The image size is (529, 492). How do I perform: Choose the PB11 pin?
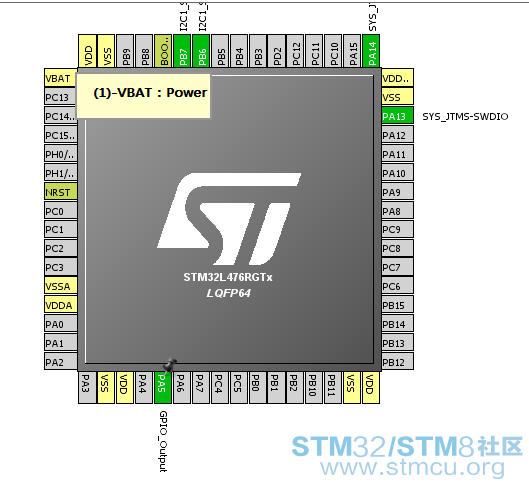(333, 387)
